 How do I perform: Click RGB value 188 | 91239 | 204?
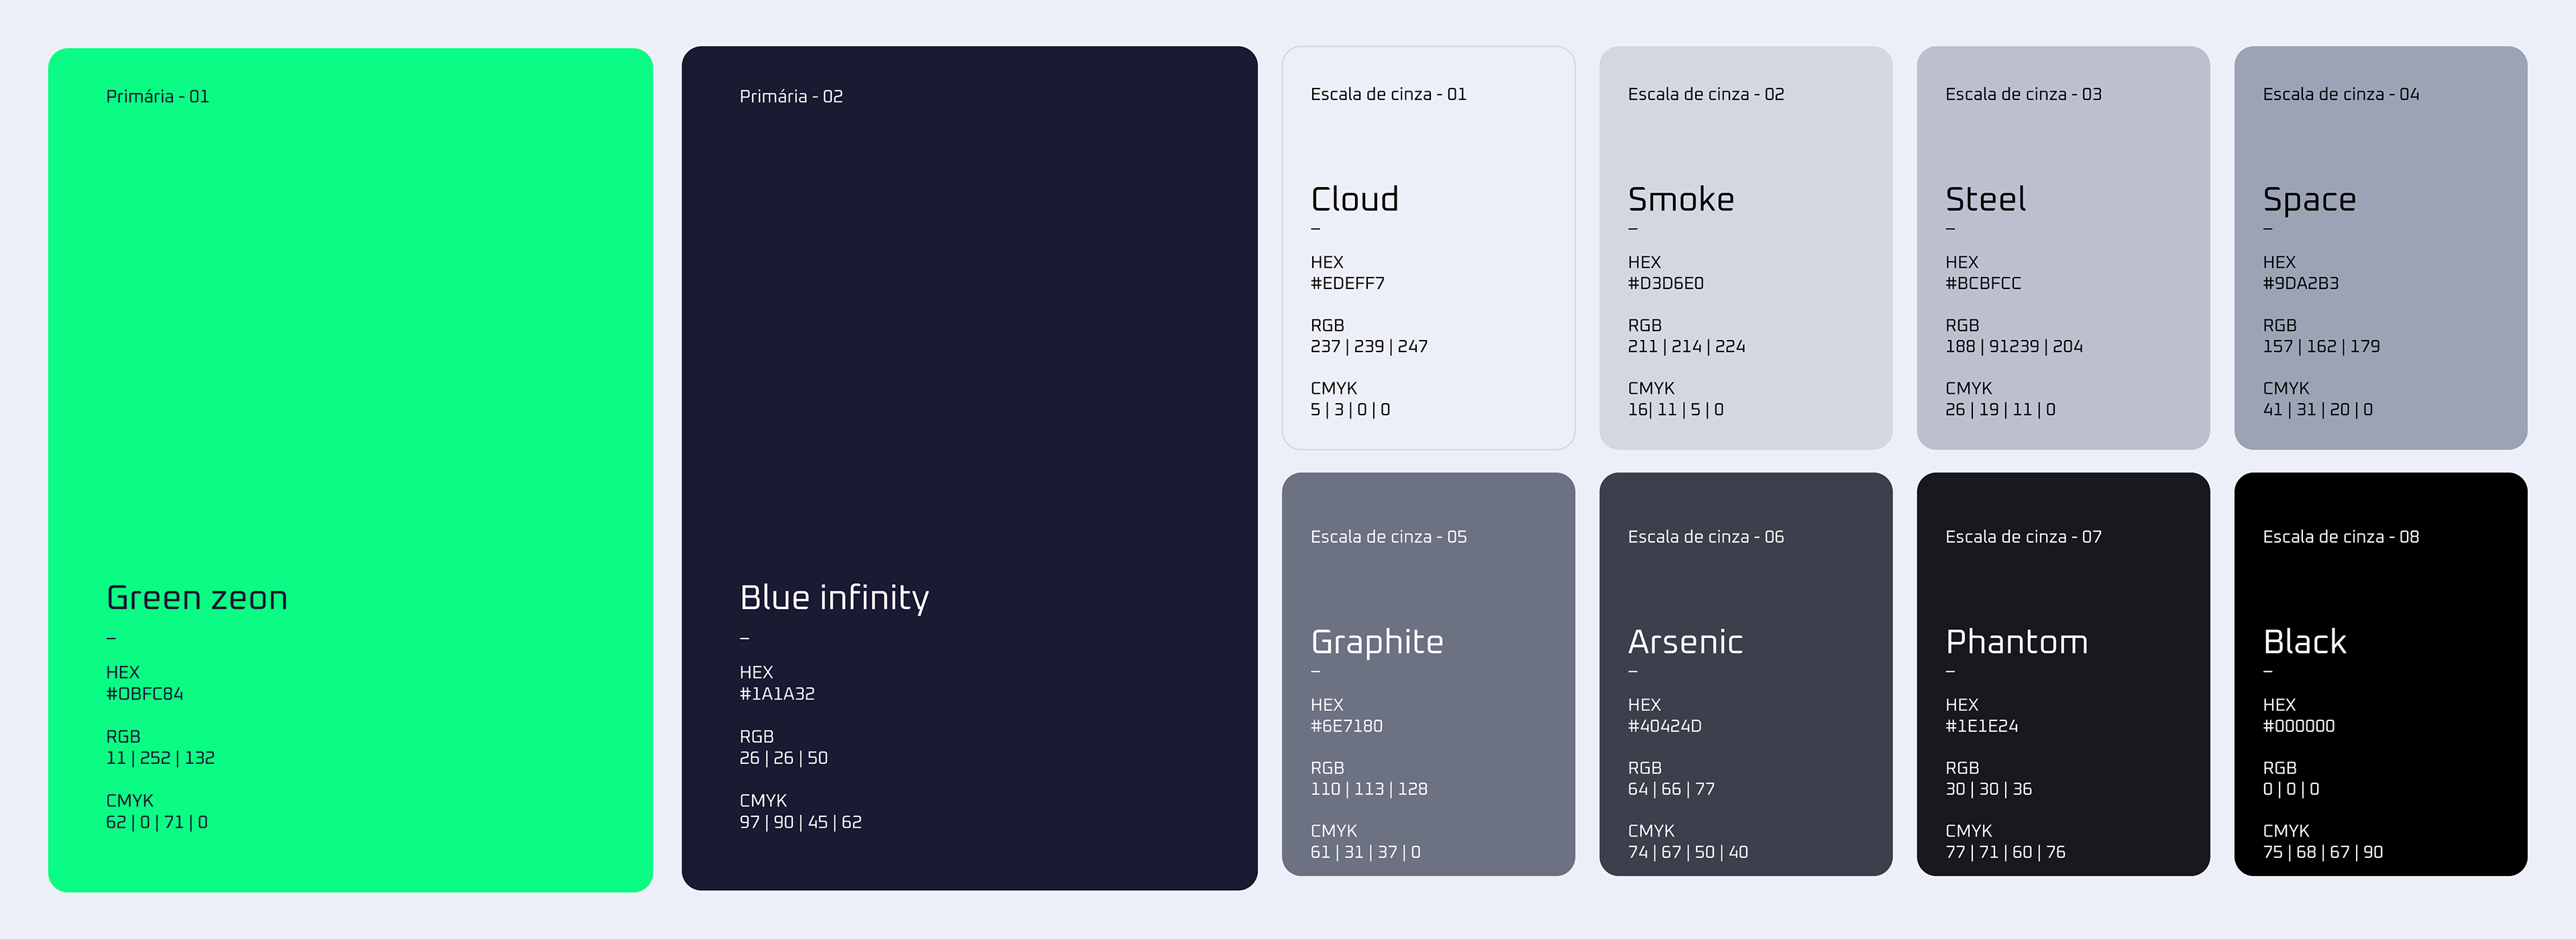pyautogui.click(x=2014, y=346)
